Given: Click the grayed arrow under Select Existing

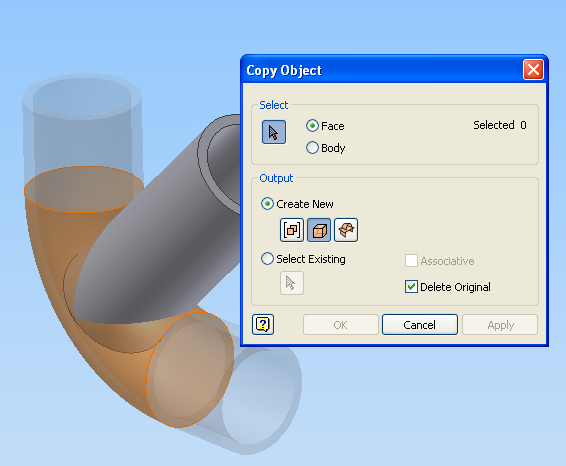Looking at the screenshot, I should pyautogui.click(x=292, y=283).
